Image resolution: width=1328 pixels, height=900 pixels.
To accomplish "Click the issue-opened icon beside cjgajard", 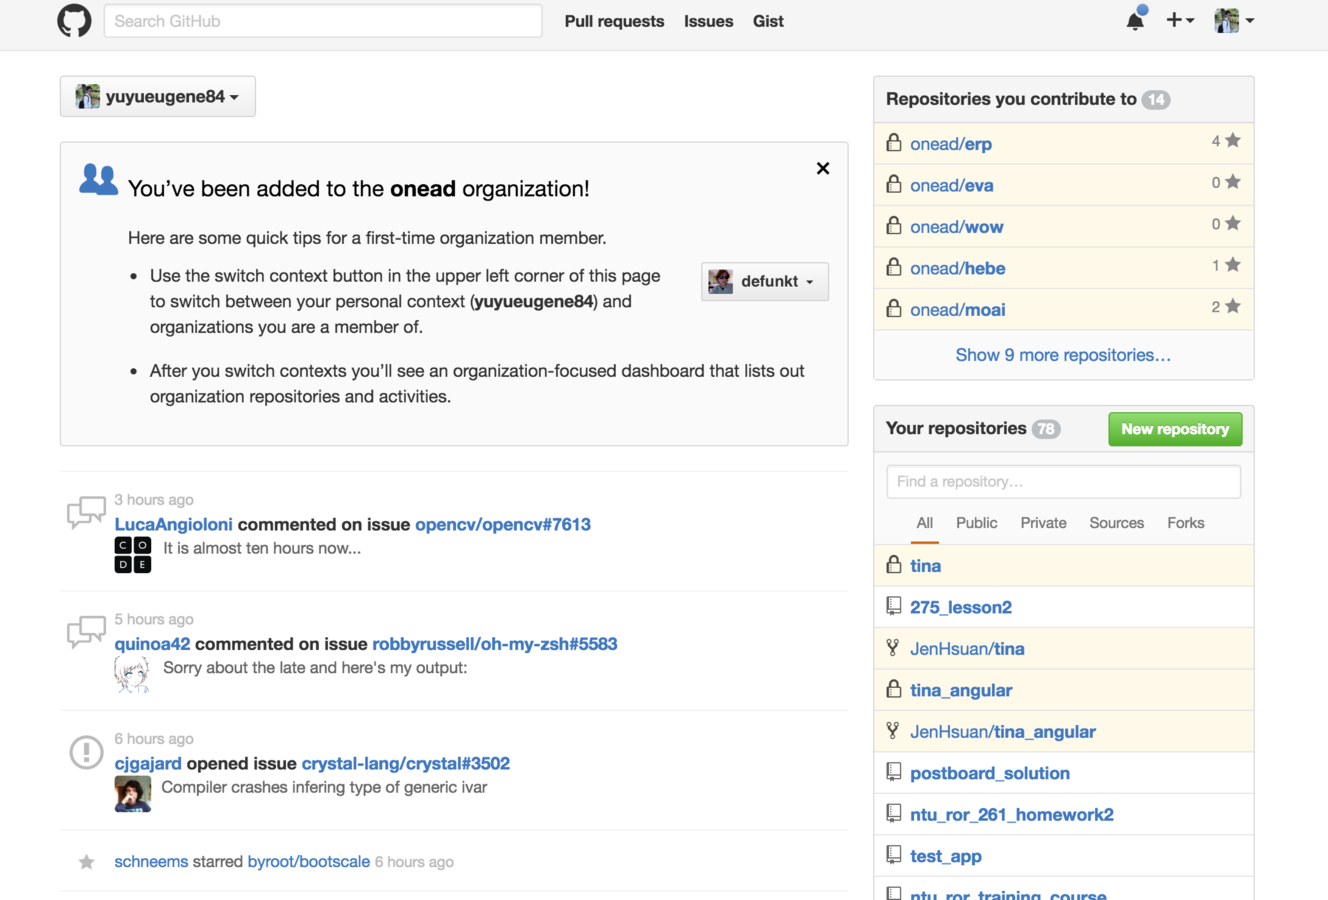I will [x=86, y=752].
